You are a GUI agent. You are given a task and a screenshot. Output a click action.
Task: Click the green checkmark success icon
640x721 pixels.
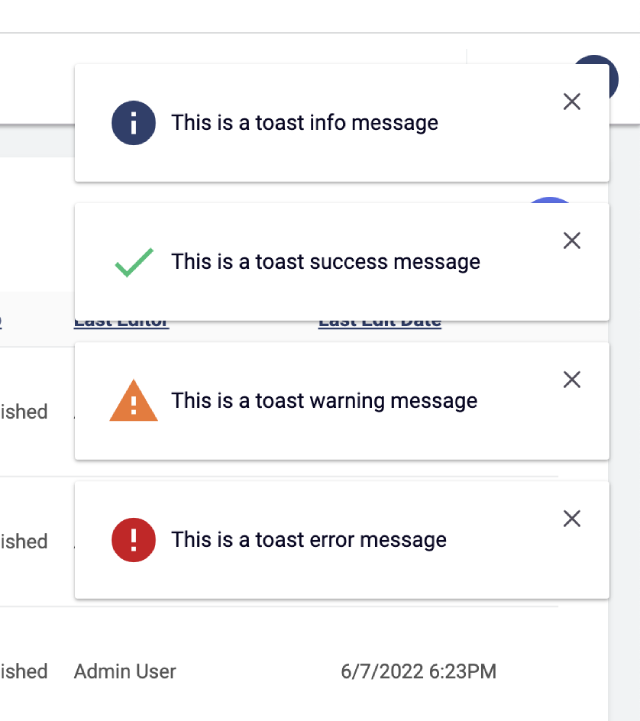click(x=133, y=262)
